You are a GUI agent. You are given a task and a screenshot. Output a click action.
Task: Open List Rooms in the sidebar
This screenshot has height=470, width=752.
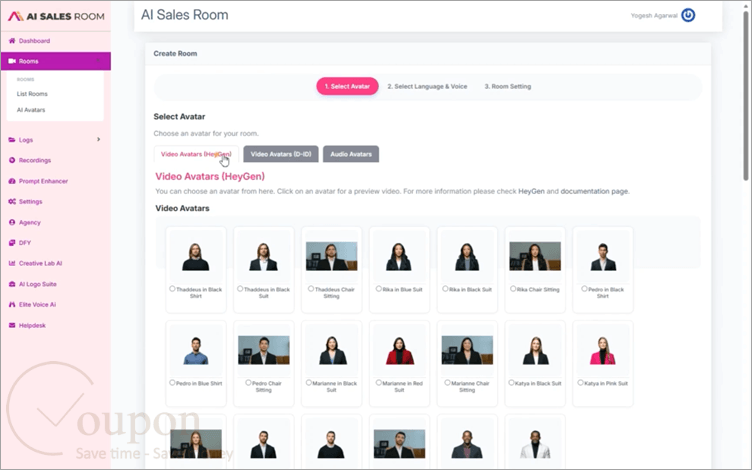(32, 94)
